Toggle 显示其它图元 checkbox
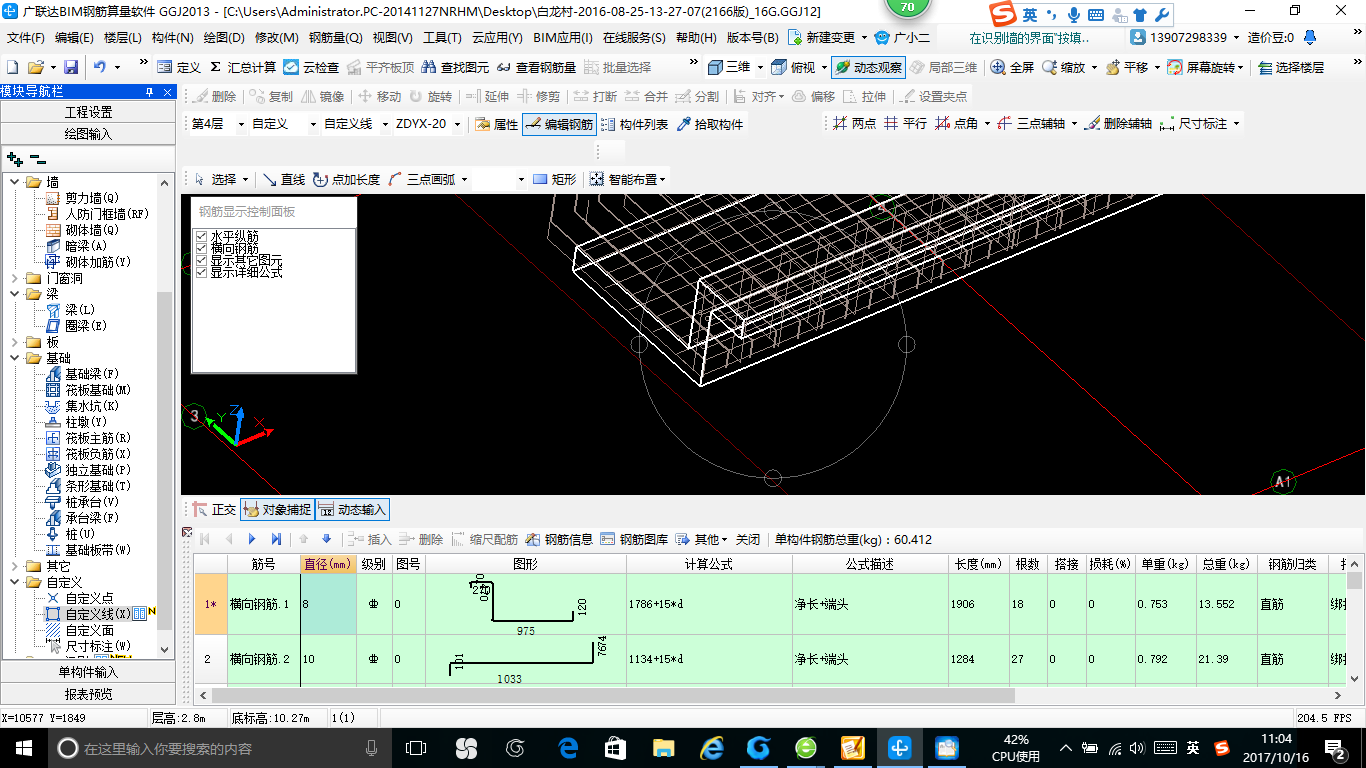 [202, 260]
